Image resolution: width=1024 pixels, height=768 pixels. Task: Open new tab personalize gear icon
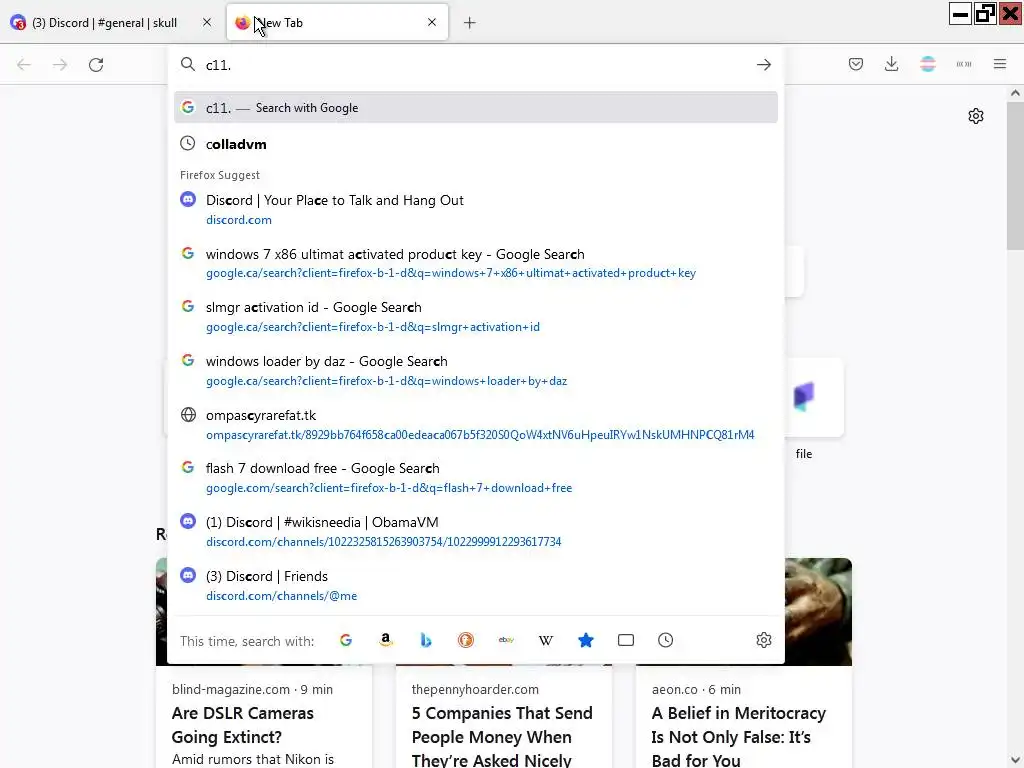(x=976, y=116)
